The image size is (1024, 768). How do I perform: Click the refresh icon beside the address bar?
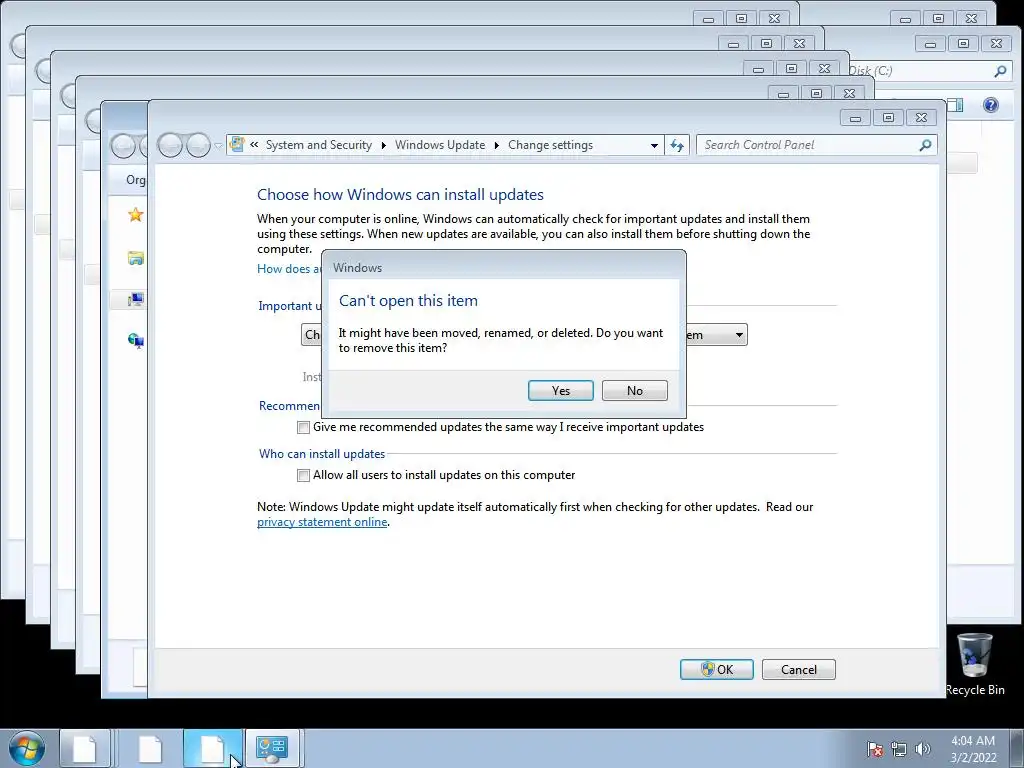[677, 146]
